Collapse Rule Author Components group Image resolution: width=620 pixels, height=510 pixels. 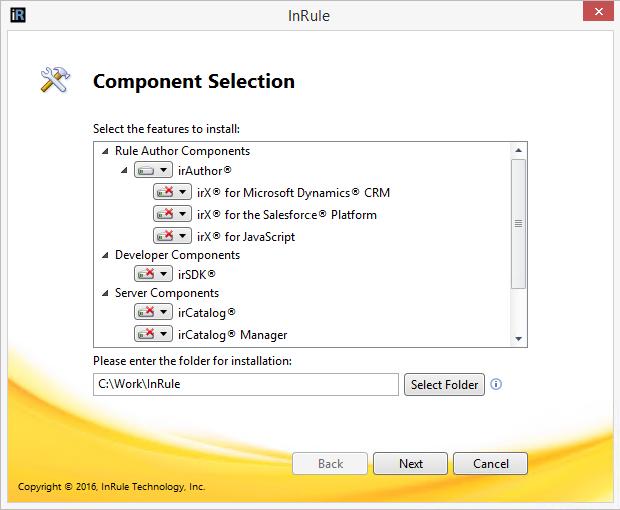(x=105, y=151)
